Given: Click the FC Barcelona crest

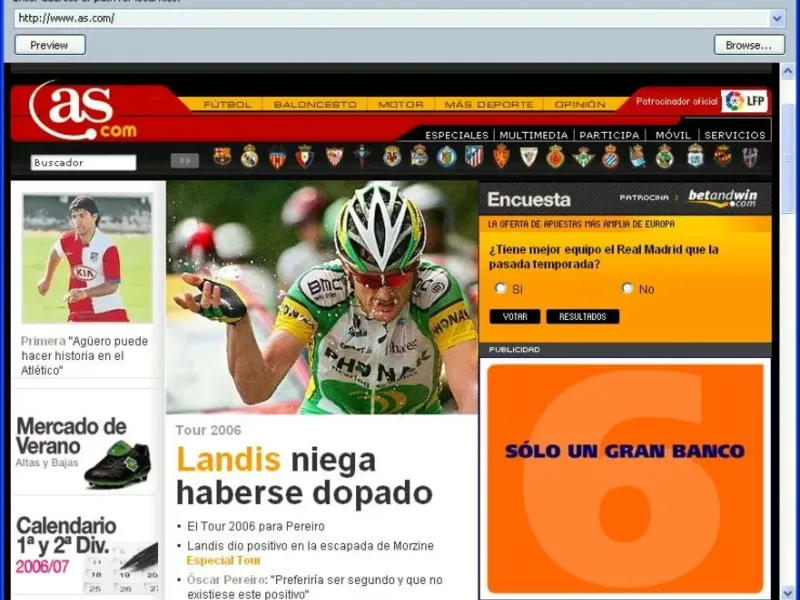Looking at the screenshot, I should tap(222, 156).
